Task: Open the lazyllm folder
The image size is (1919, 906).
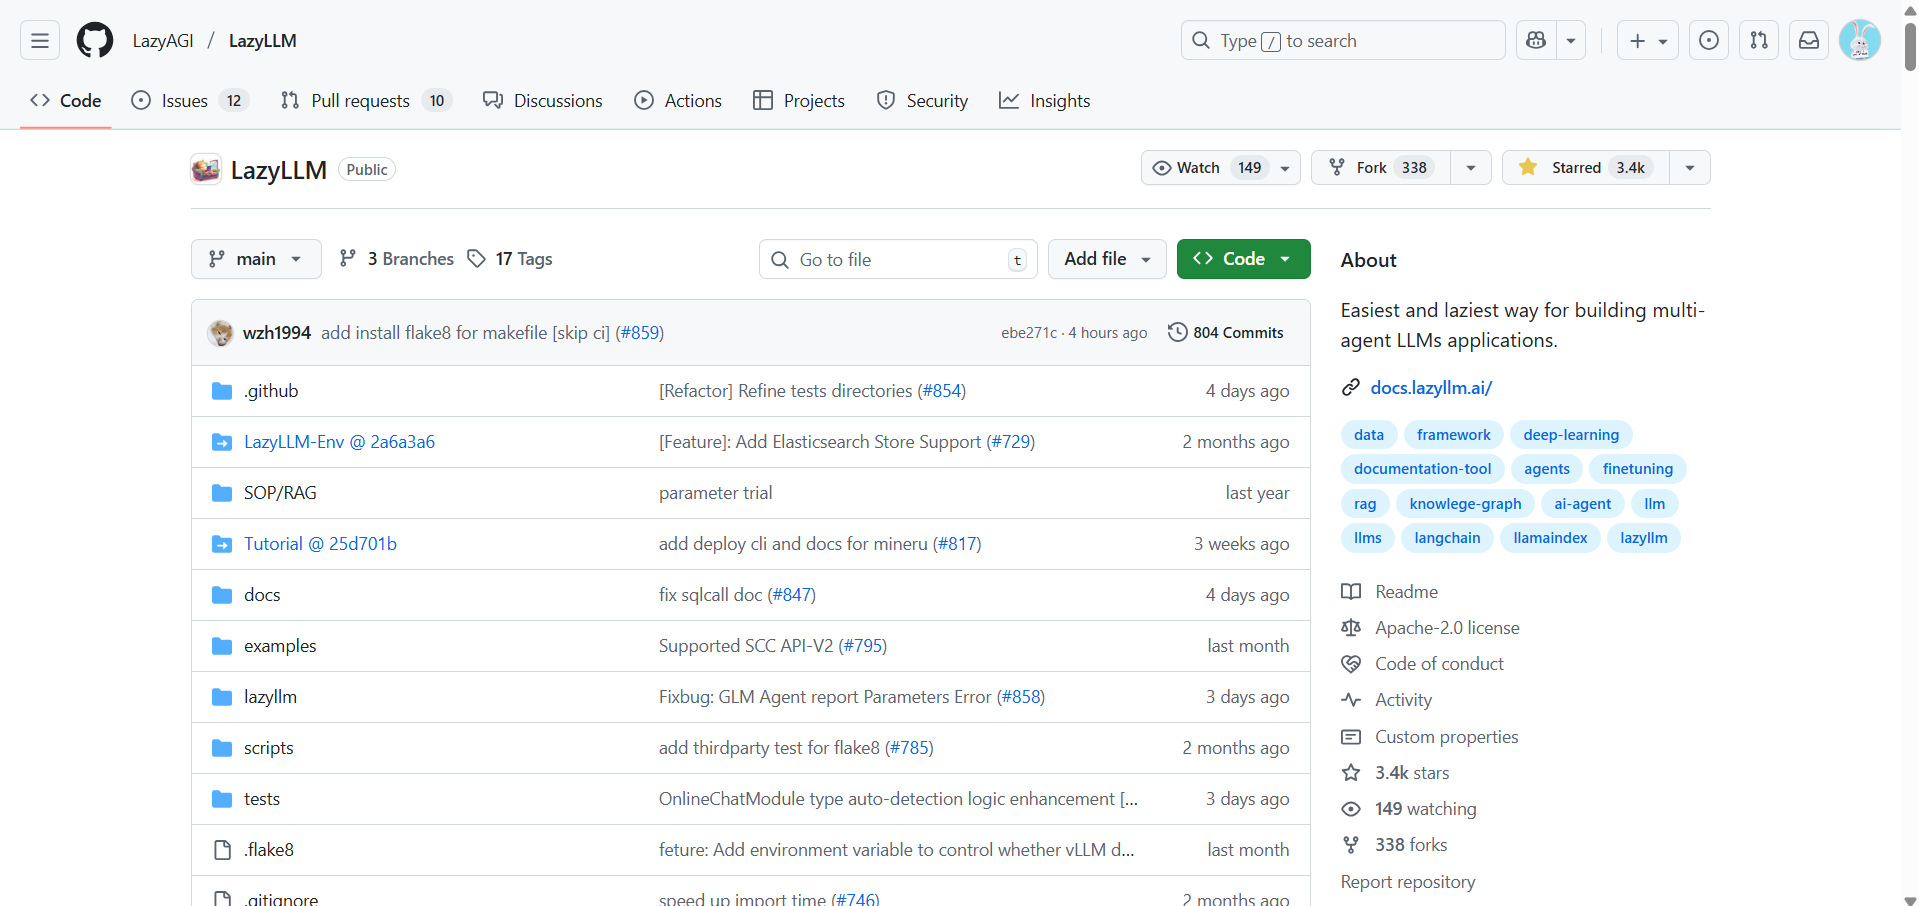Action: click(x=270, y=697)
